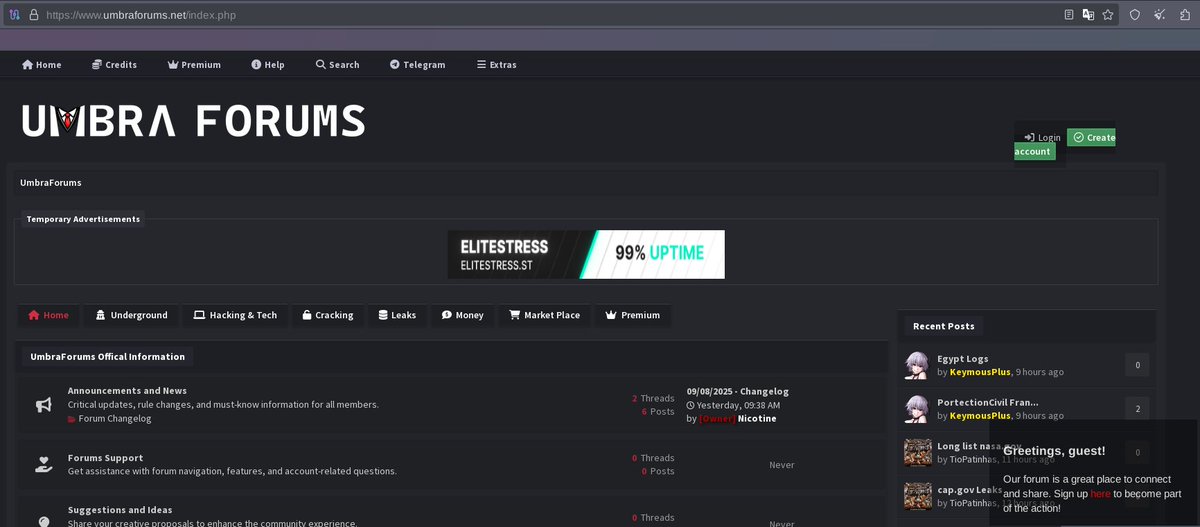Click the lightbulb icon for Suggestions and Ideas

(44, 521)
